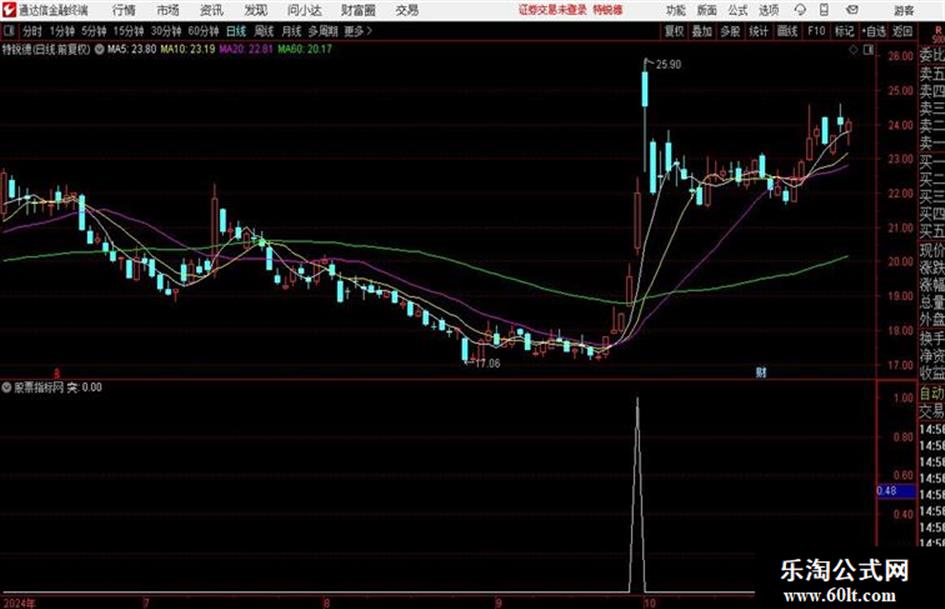Open the 问小达 menu
Screen dimensions: 945x609
coord(304,10)
